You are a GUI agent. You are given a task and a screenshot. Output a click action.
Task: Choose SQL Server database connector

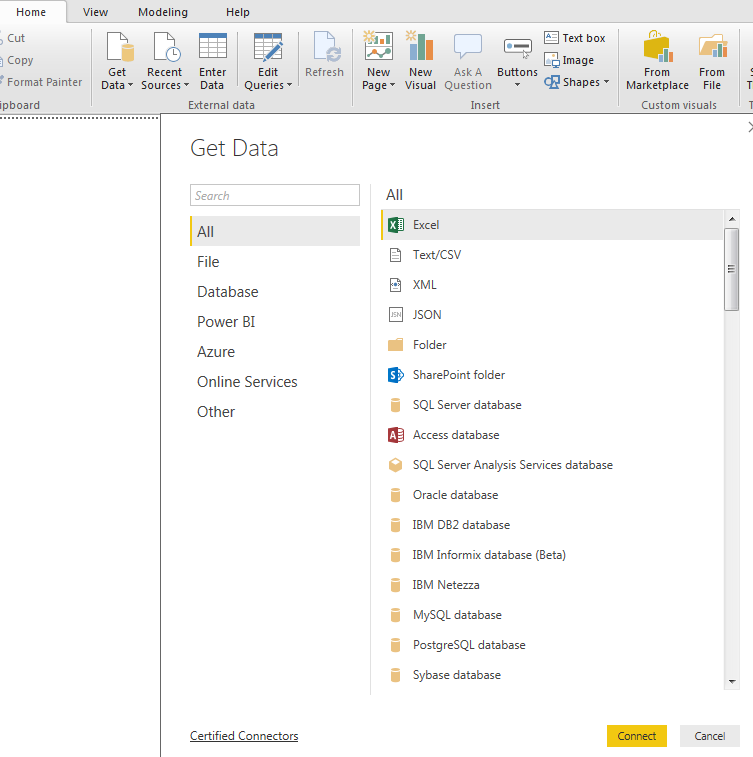(552, 405)
